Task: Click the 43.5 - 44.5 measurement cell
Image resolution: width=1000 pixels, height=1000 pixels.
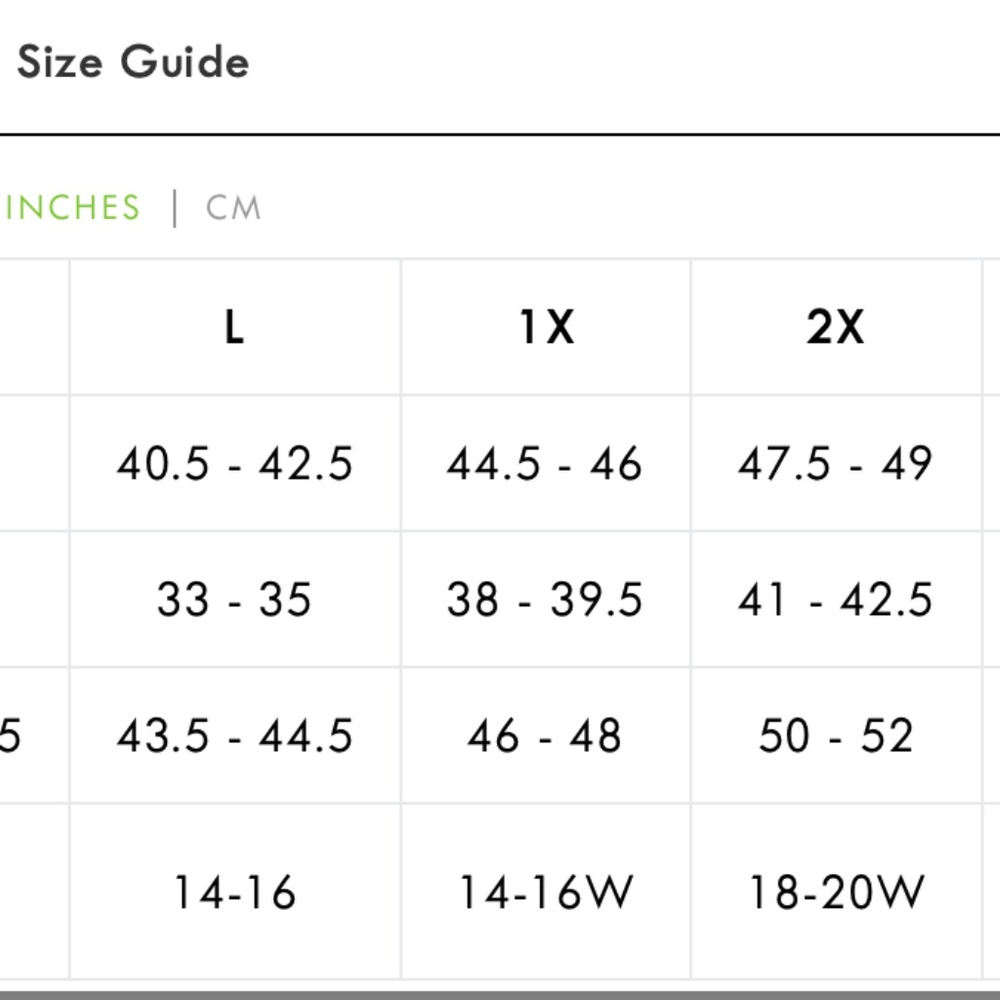Action: click(x=235, y=736)
